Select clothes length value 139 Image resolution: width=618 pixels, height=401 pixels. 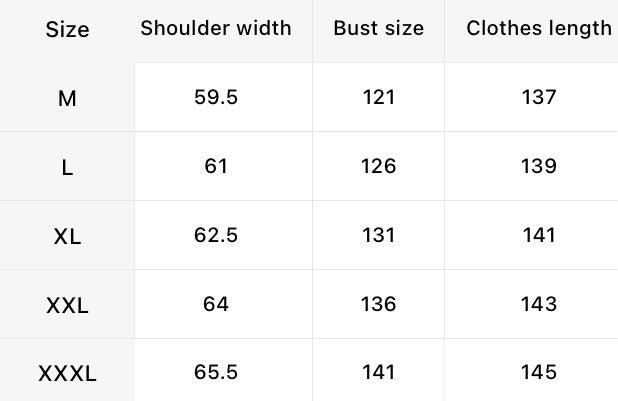point(539,166)
